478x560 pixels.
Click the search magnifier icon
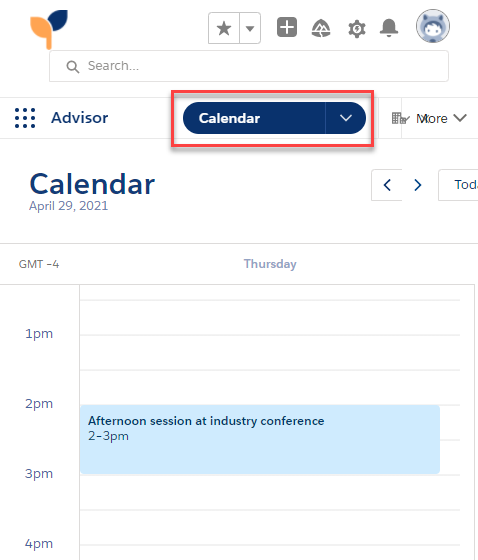73,66
